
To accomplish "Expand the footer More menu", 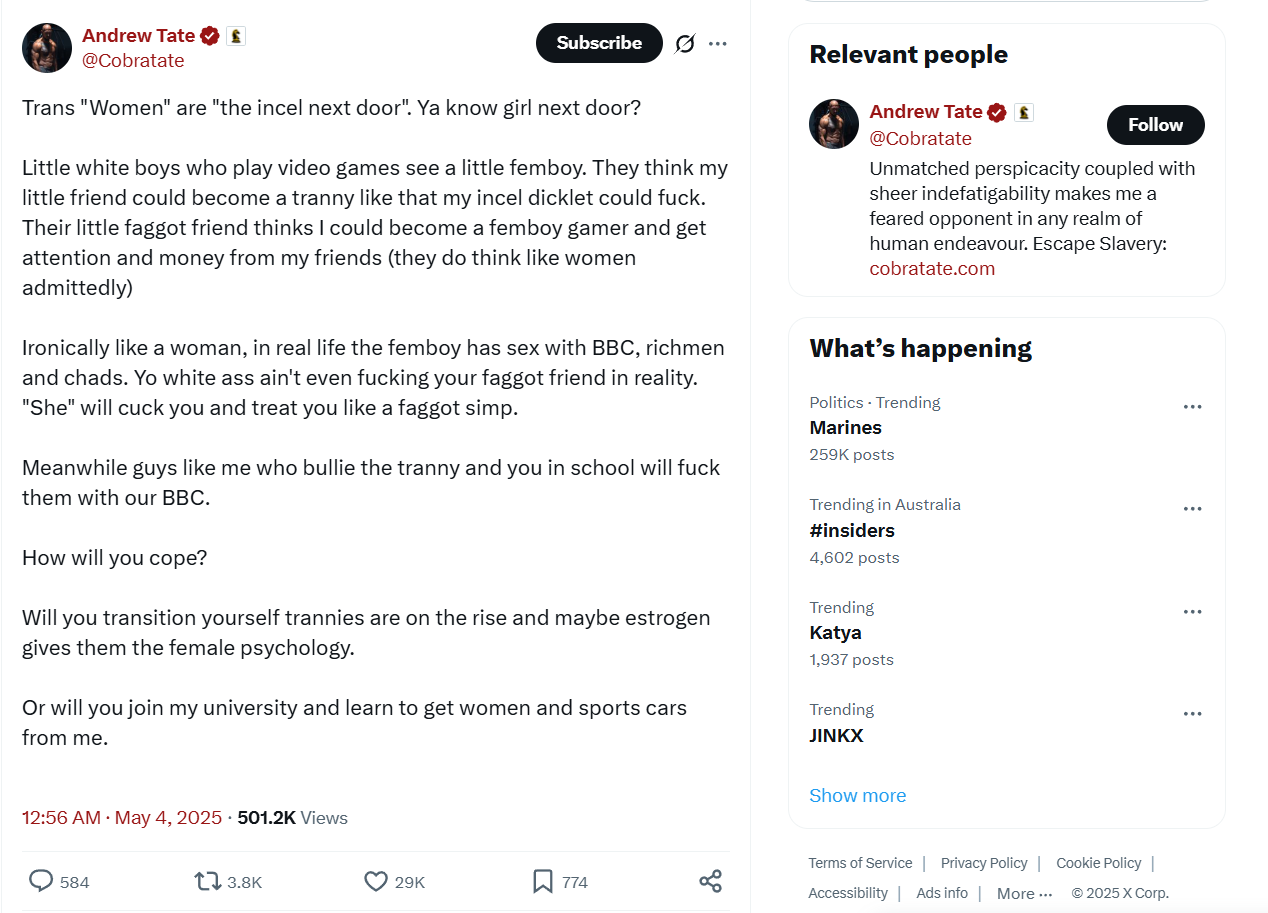I will [x=1024, y=893].
